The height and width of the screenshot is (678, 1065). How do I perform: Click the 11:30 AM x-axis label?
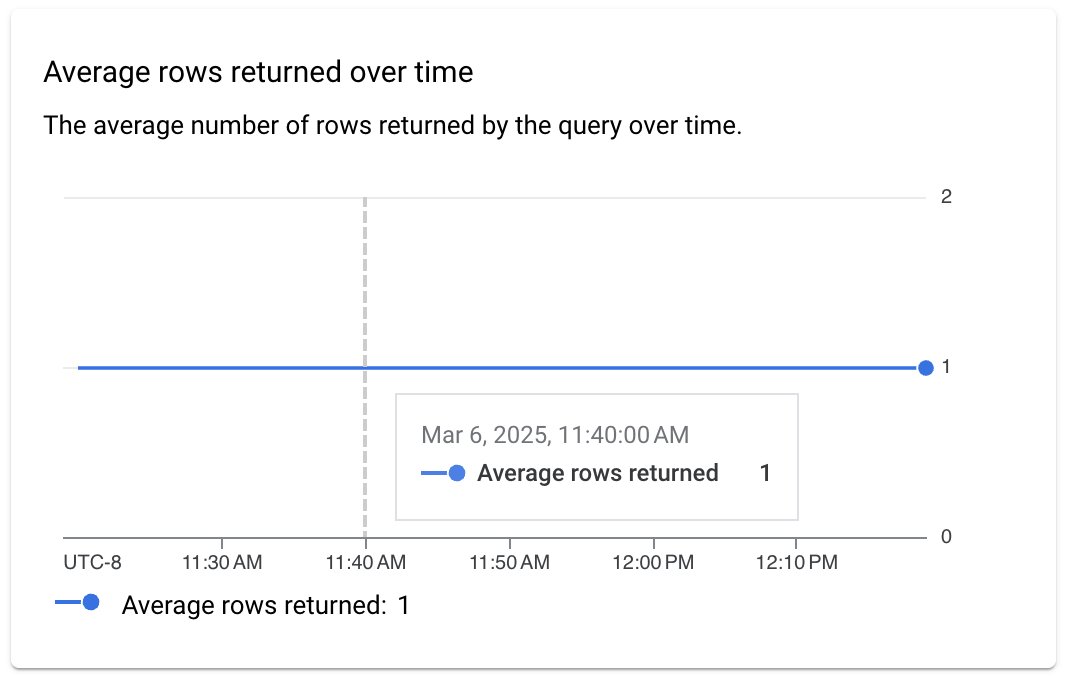[222, 562]
